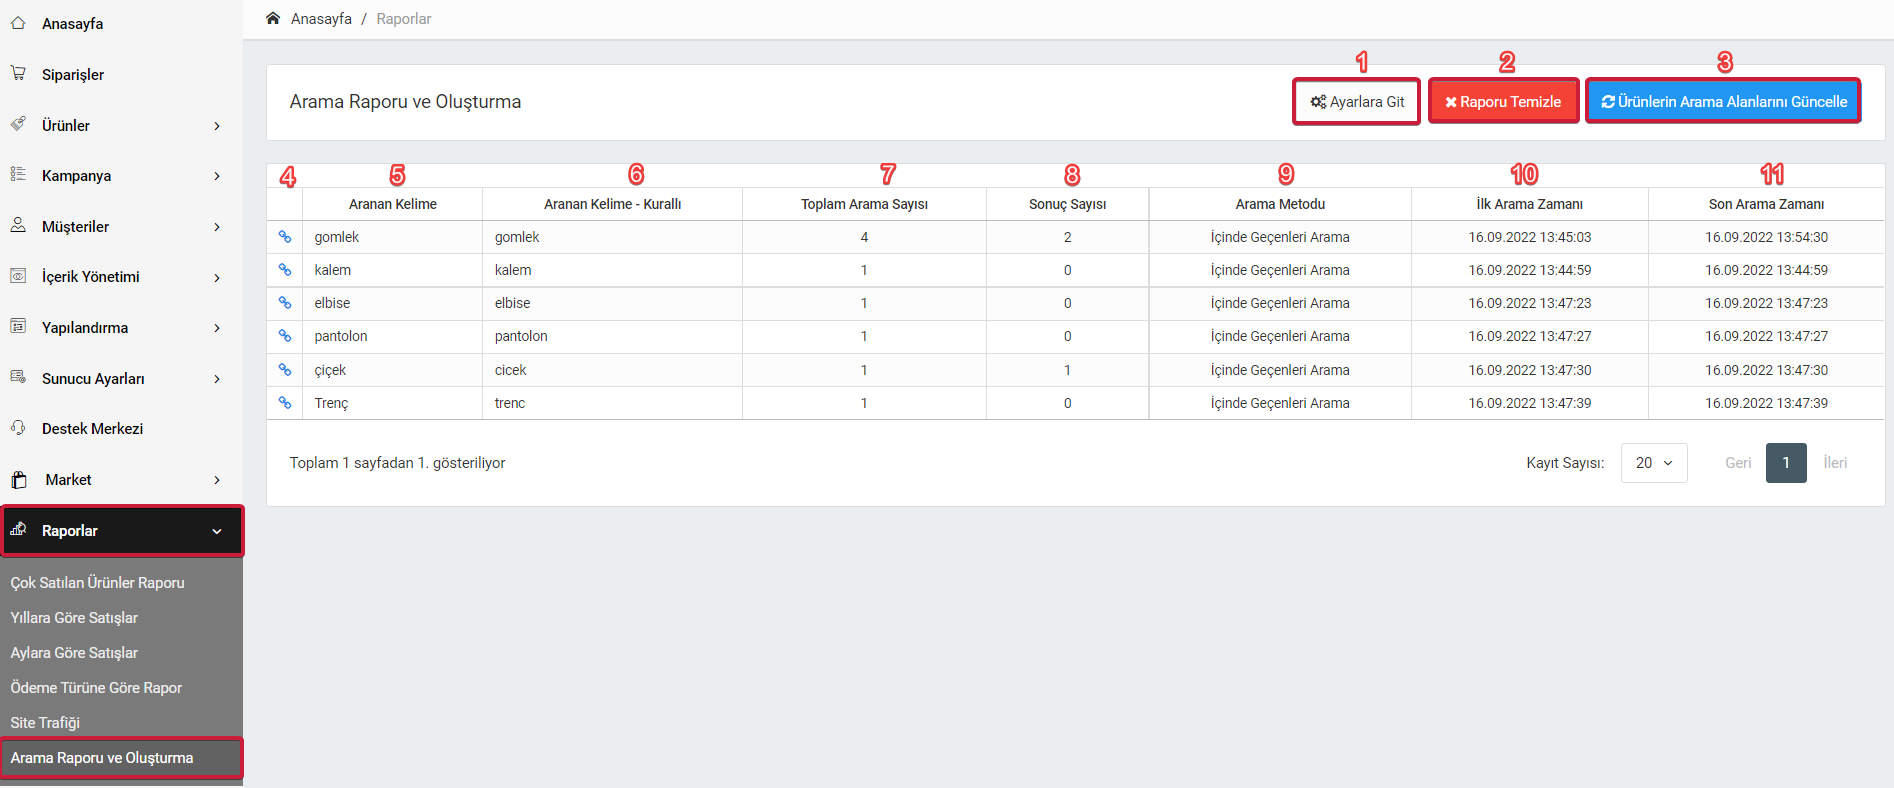Screen dimensions: 1894x788
Task: Click Toplam 1 sayfadan 1. gösteriliyor text
Action: coord(397,462)
